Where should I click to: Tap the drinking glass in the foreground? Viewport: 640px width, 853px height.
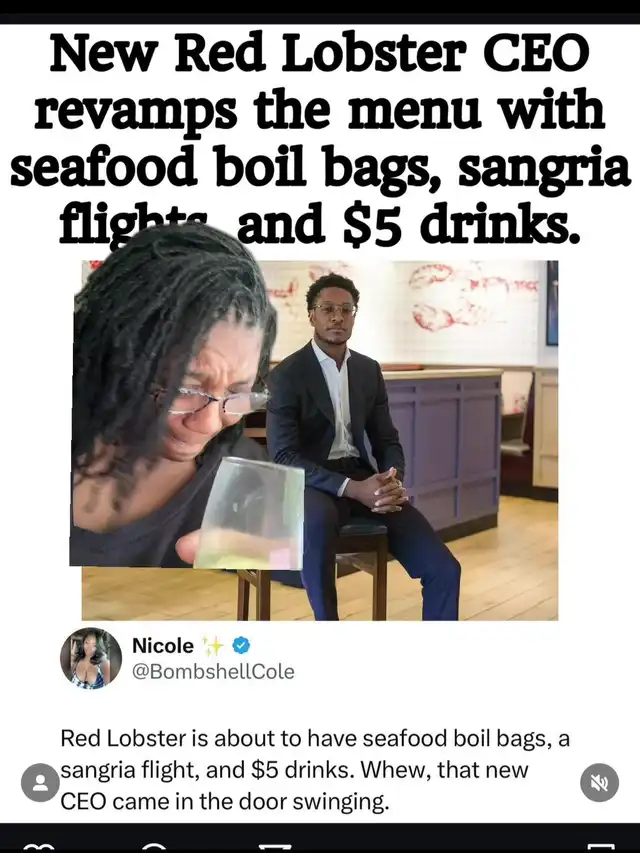(x=251, y=512)
